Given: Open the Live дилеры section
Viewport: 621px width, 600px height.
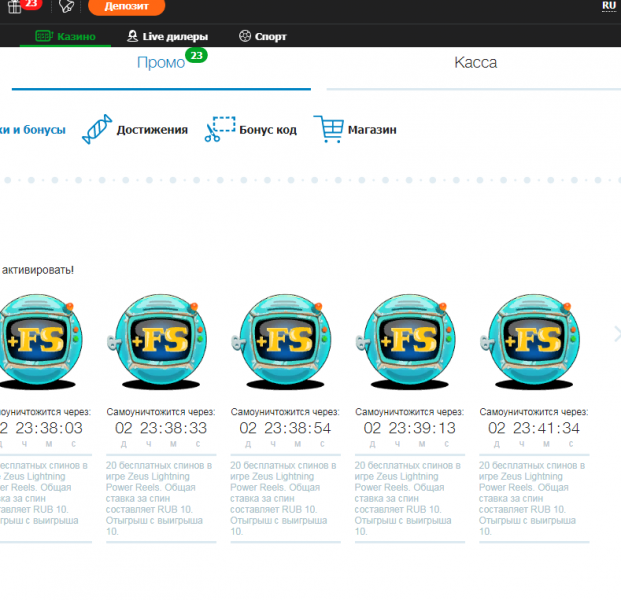Looking at the screenshot, I should (167, 36).
